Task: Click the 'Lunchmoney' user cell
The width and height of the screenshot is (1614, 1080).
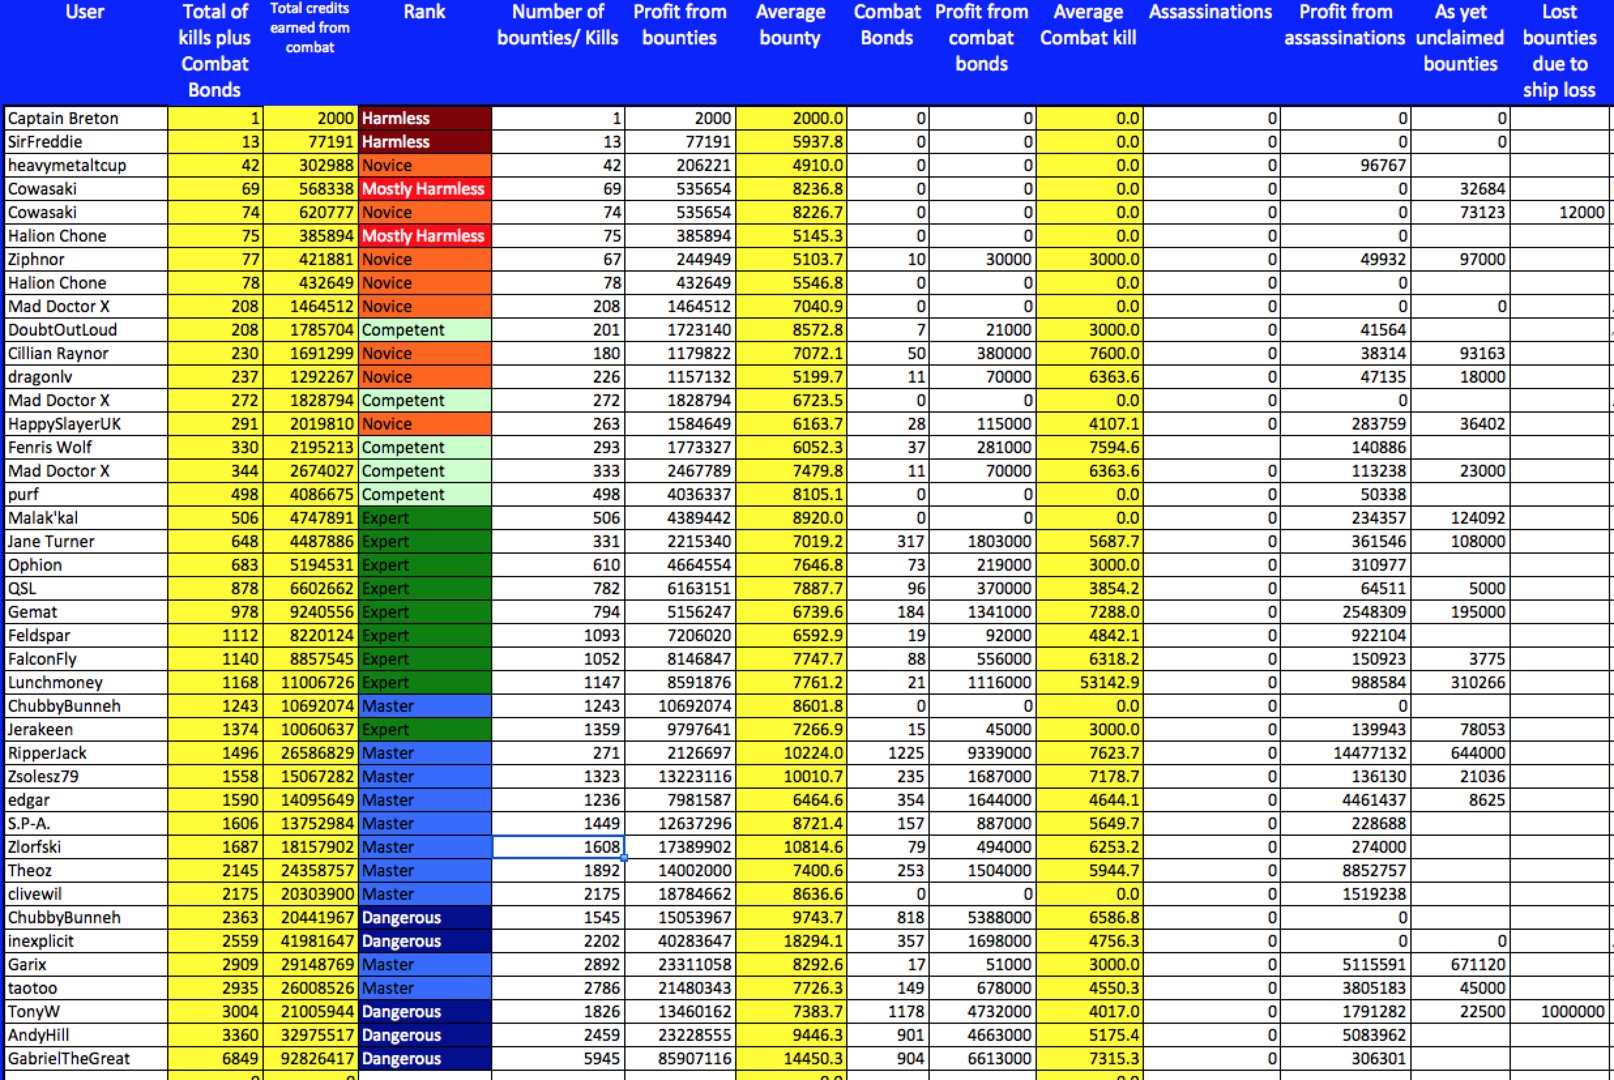Action: pyautogui.click(x=85, y=682)
